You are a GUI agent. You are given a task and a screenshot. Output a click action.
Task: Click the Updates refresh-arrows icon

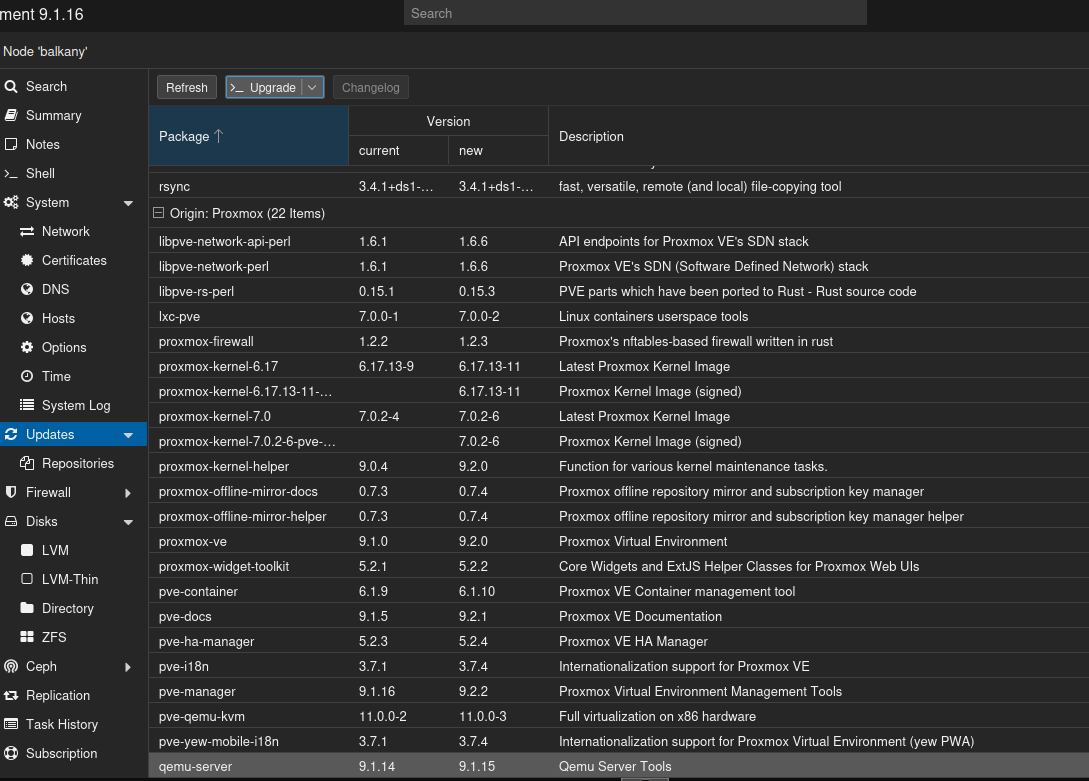click(10, 435)
